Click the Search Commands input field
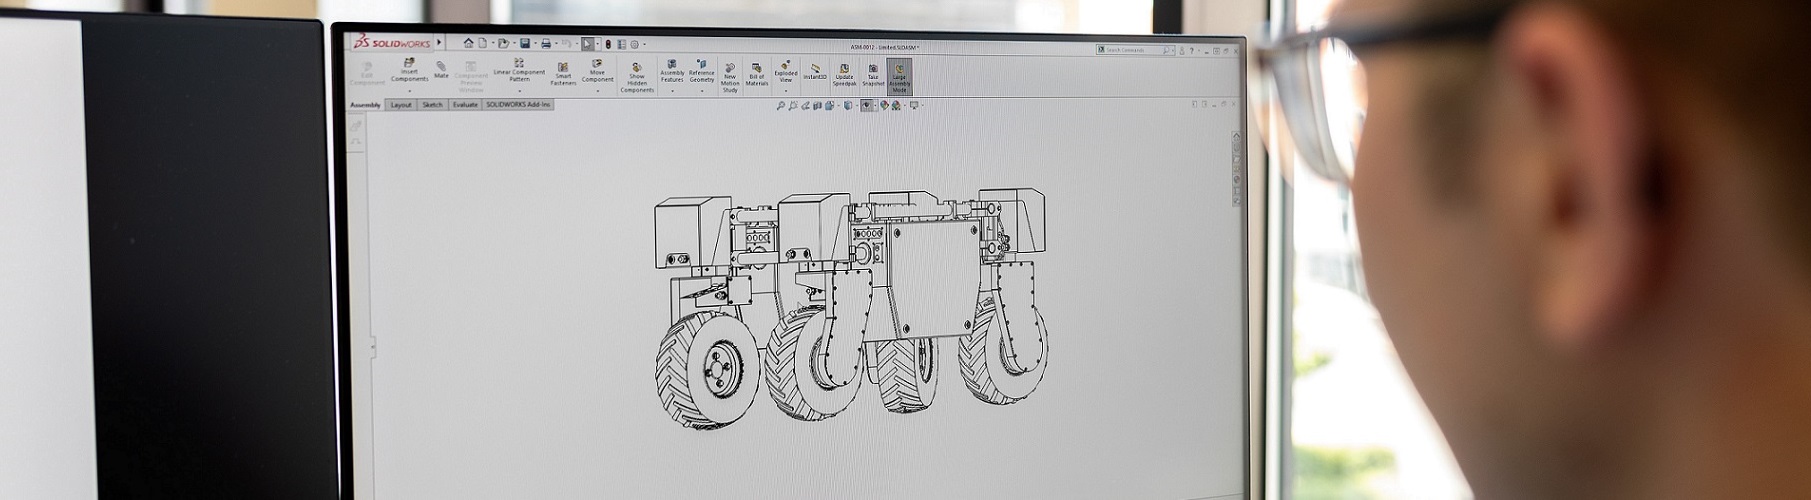Screen dimensions: 1811x500 coord(1132,49)
